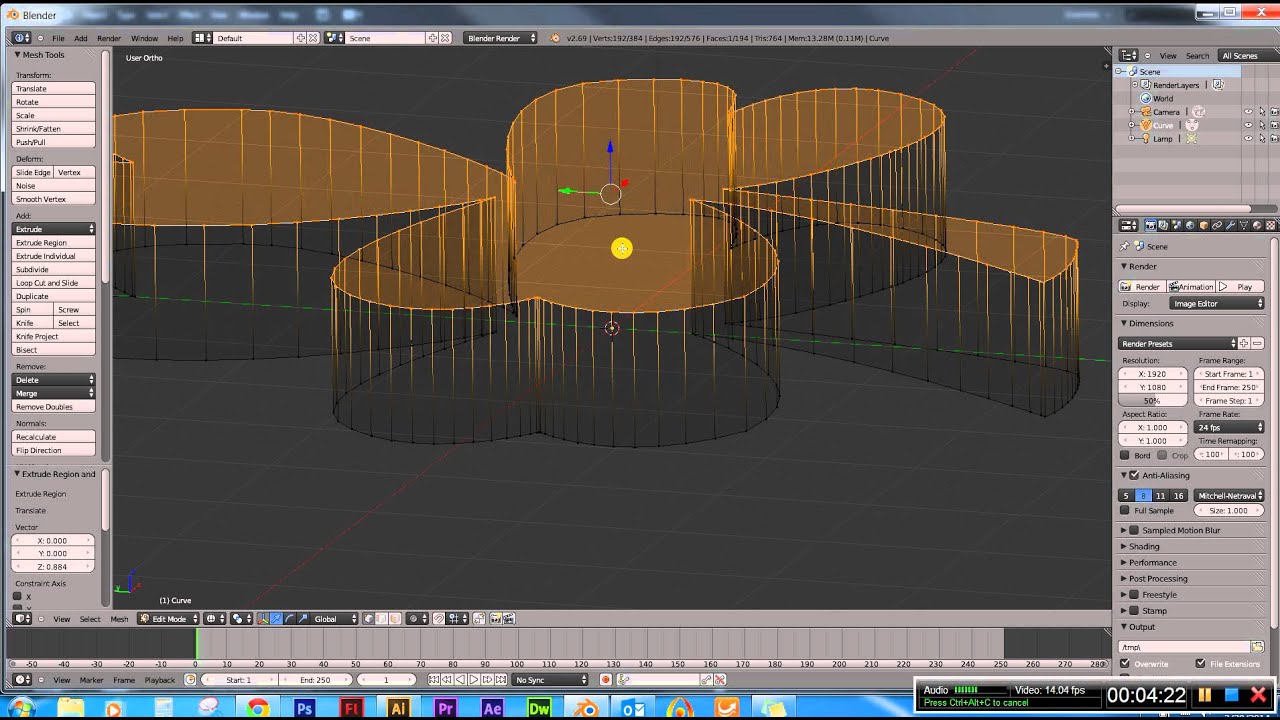Click the snap magnet icon
Image resolution: width=1280 pixels, height=720 pixels.
[x=439, y=619]
